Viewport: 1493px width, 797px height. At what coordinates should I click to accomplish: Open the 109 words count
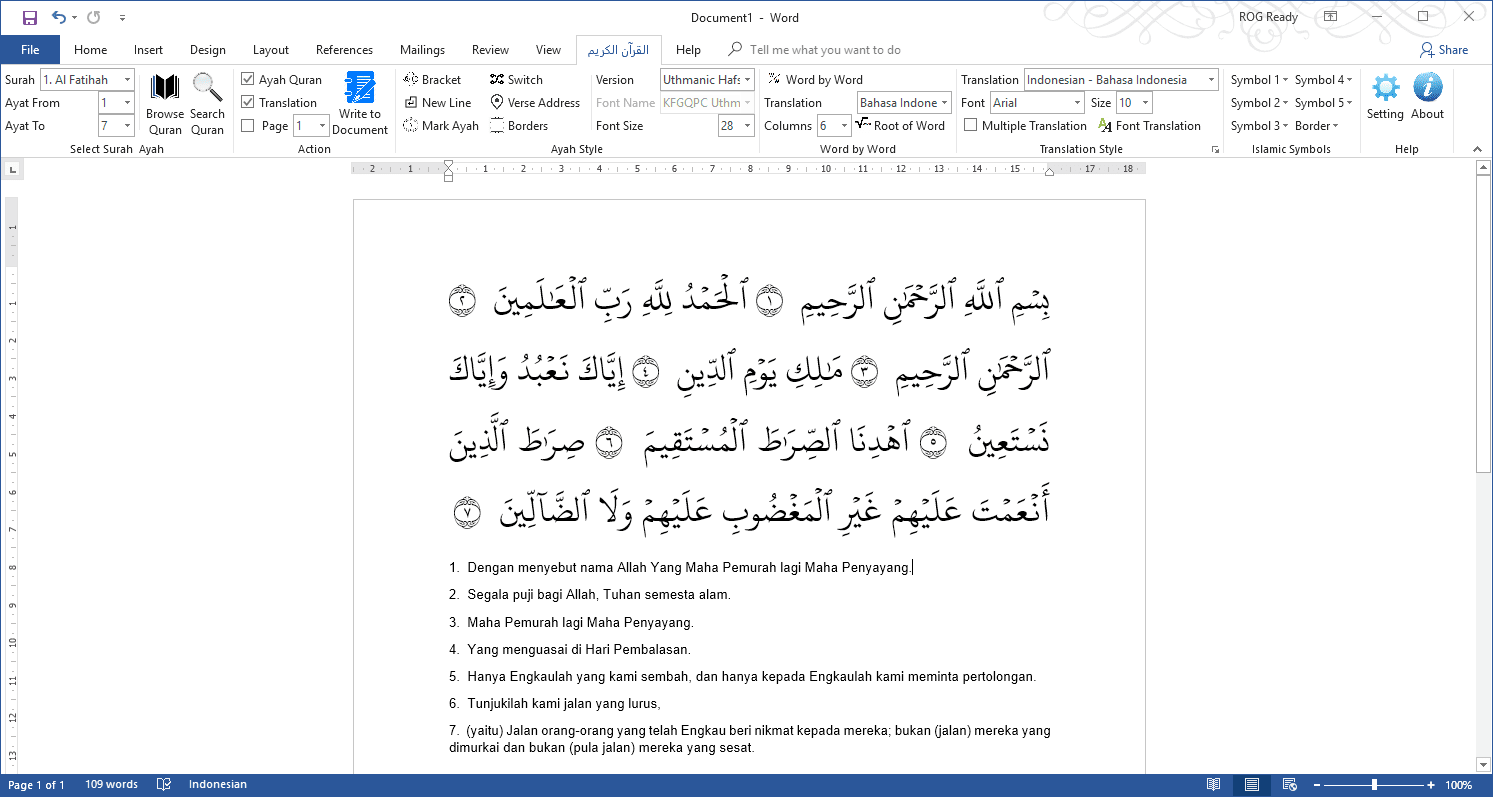[x=111, y=785]
